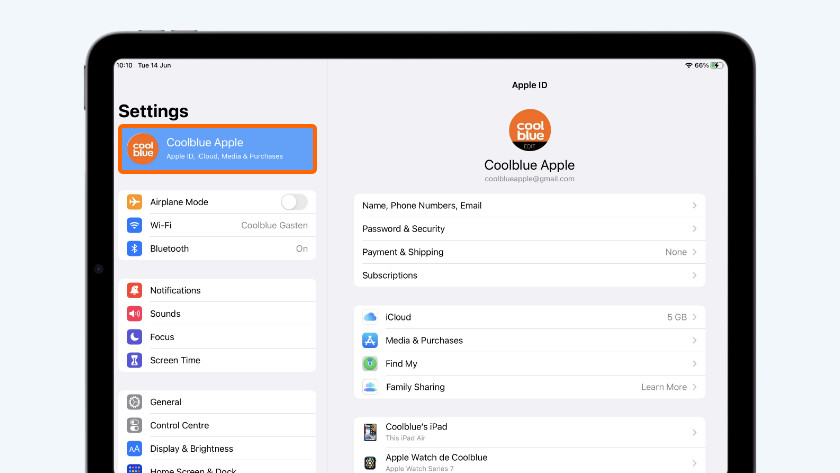
Task: Open Control Centre settings
Action: click(x=217, y=425)
